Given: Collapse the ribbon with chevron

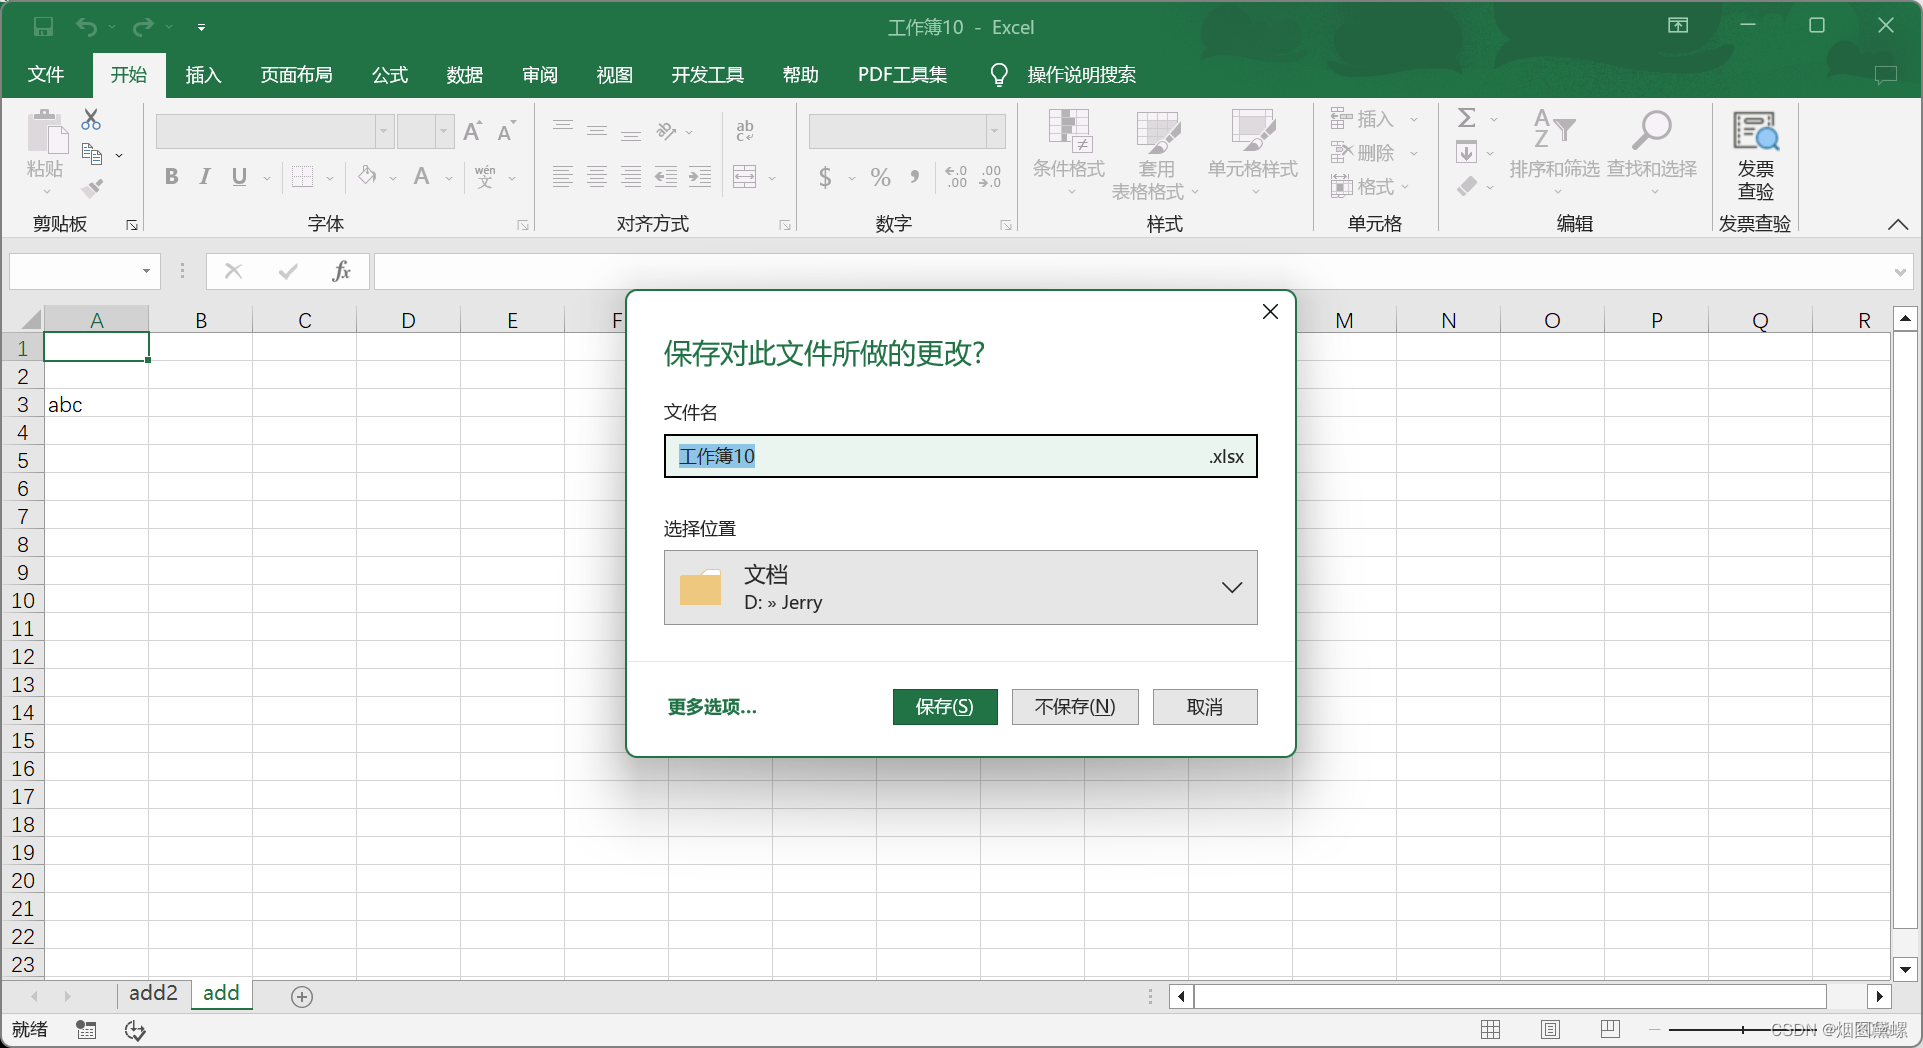Looking at the screenshot, I should pyautogui.click(x=1898, y=224).
